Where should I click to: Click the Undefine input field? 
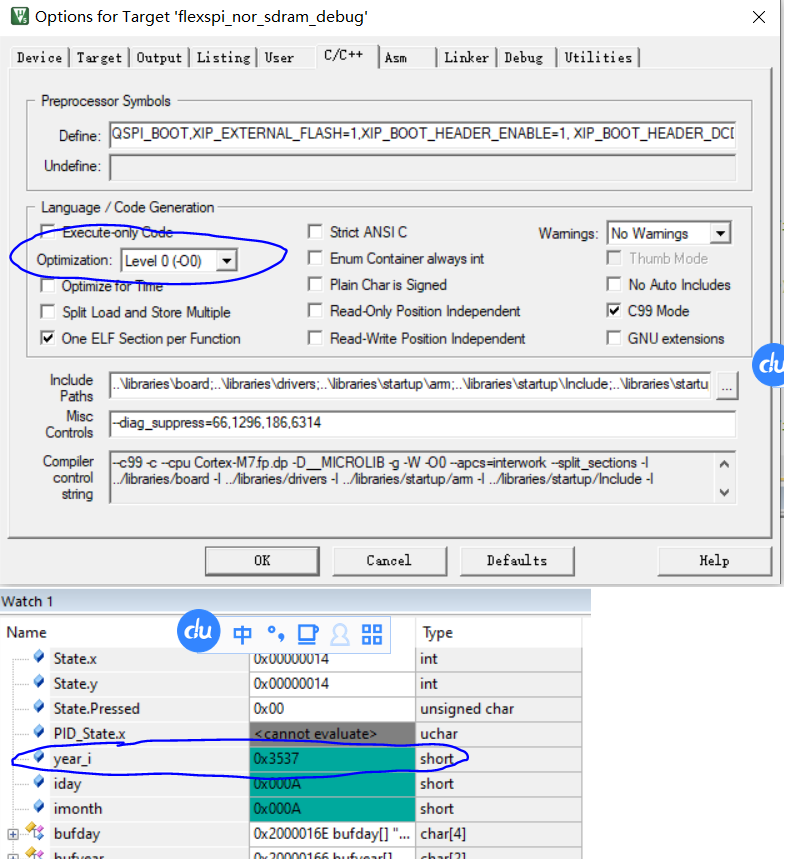point(422,167)
